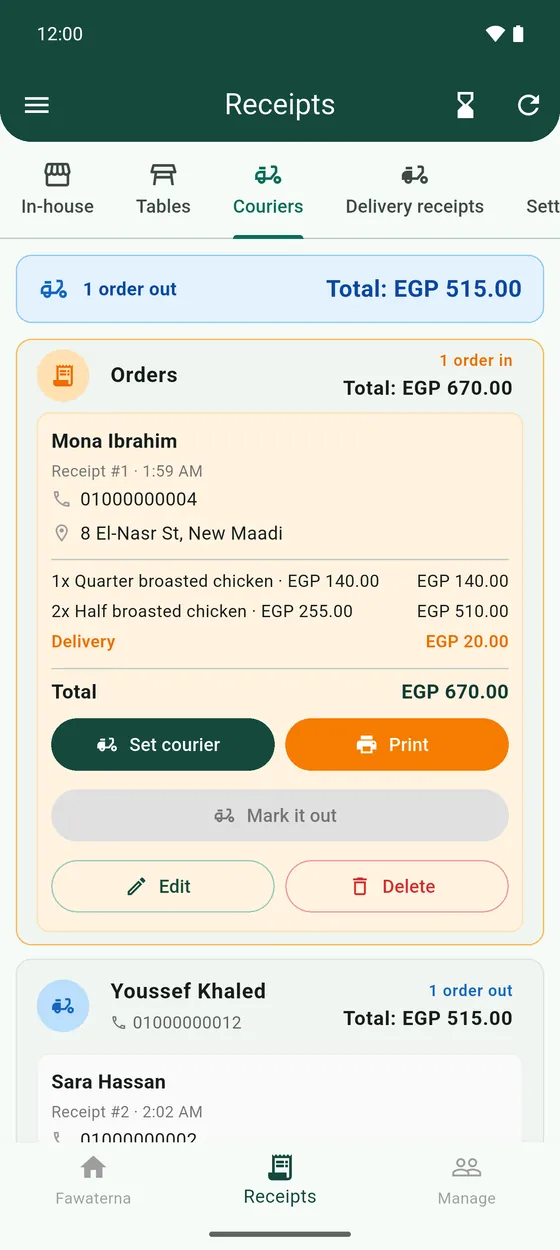Viewport: 560px width, 1250px height.
Task: Select the Delivery receipts tab
Action: coord(414,190)
